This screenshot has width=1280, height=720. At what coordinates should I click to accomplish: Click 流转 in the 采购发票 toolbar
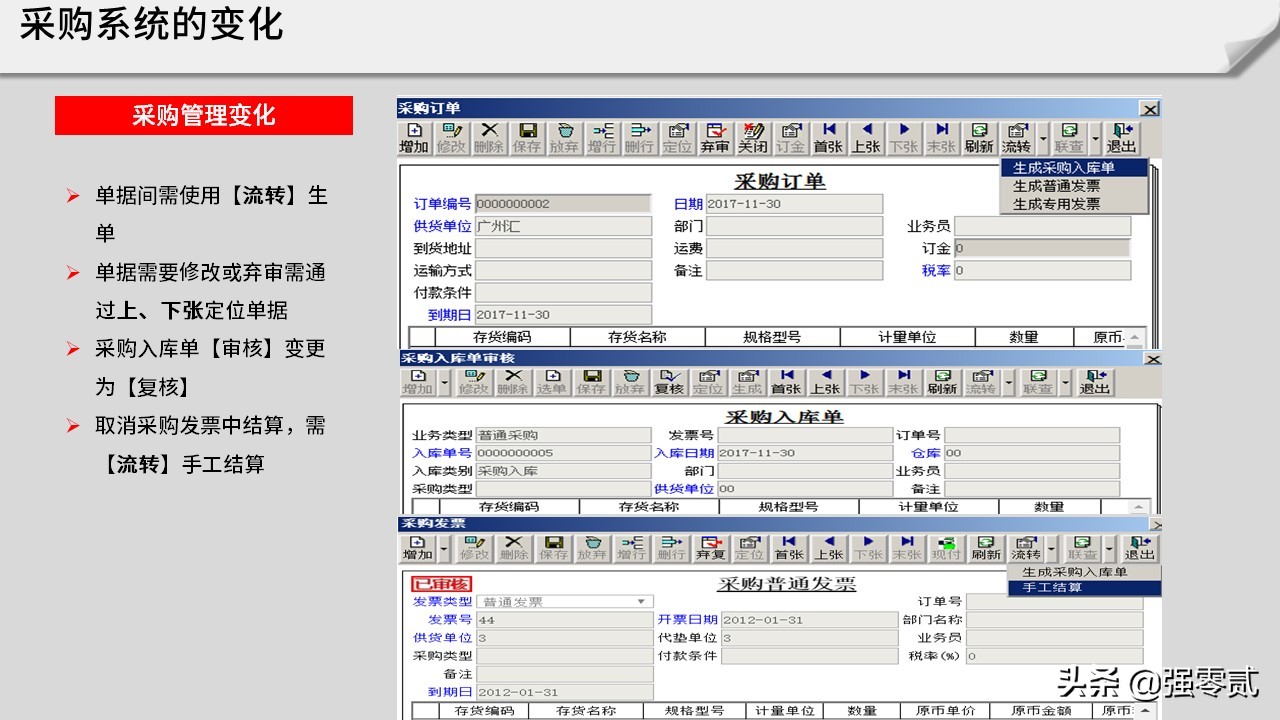click(1026, 548)
